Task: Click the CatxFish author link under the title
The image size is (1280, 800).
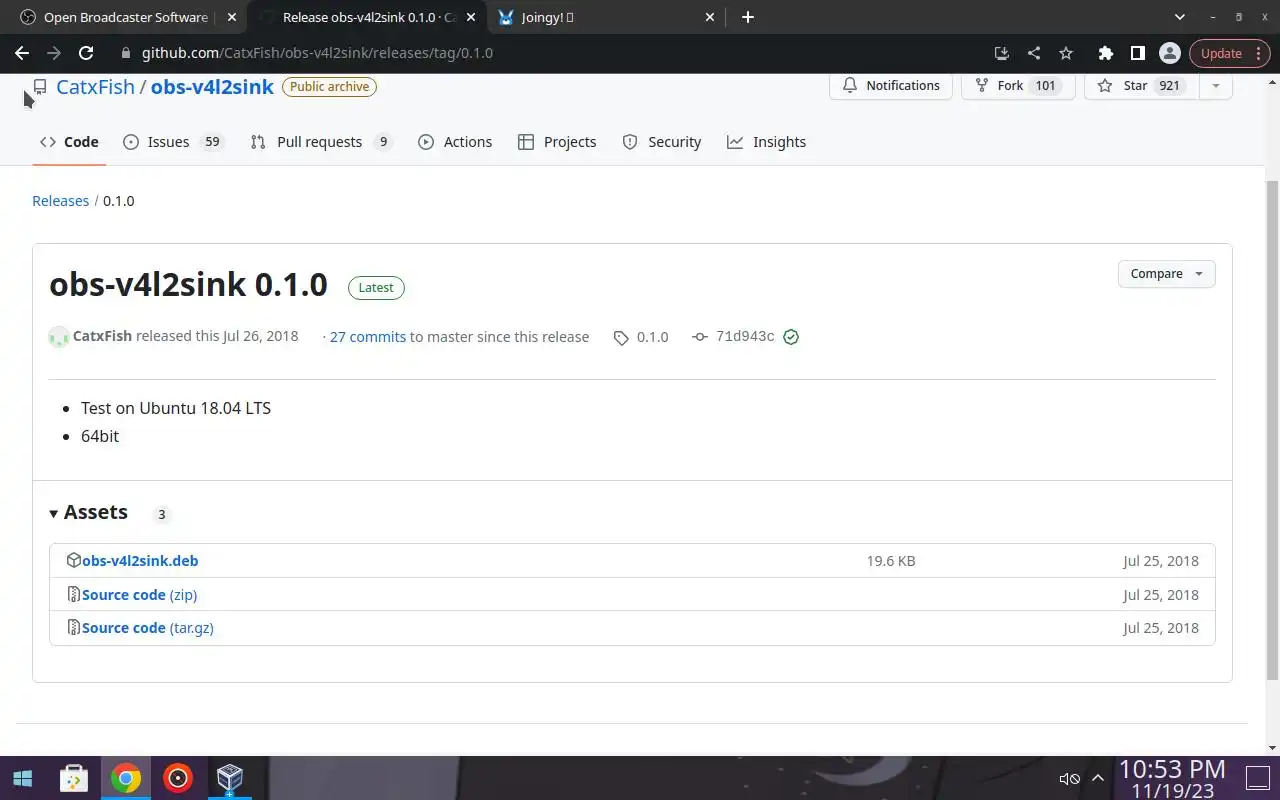Action: [102, 336]
